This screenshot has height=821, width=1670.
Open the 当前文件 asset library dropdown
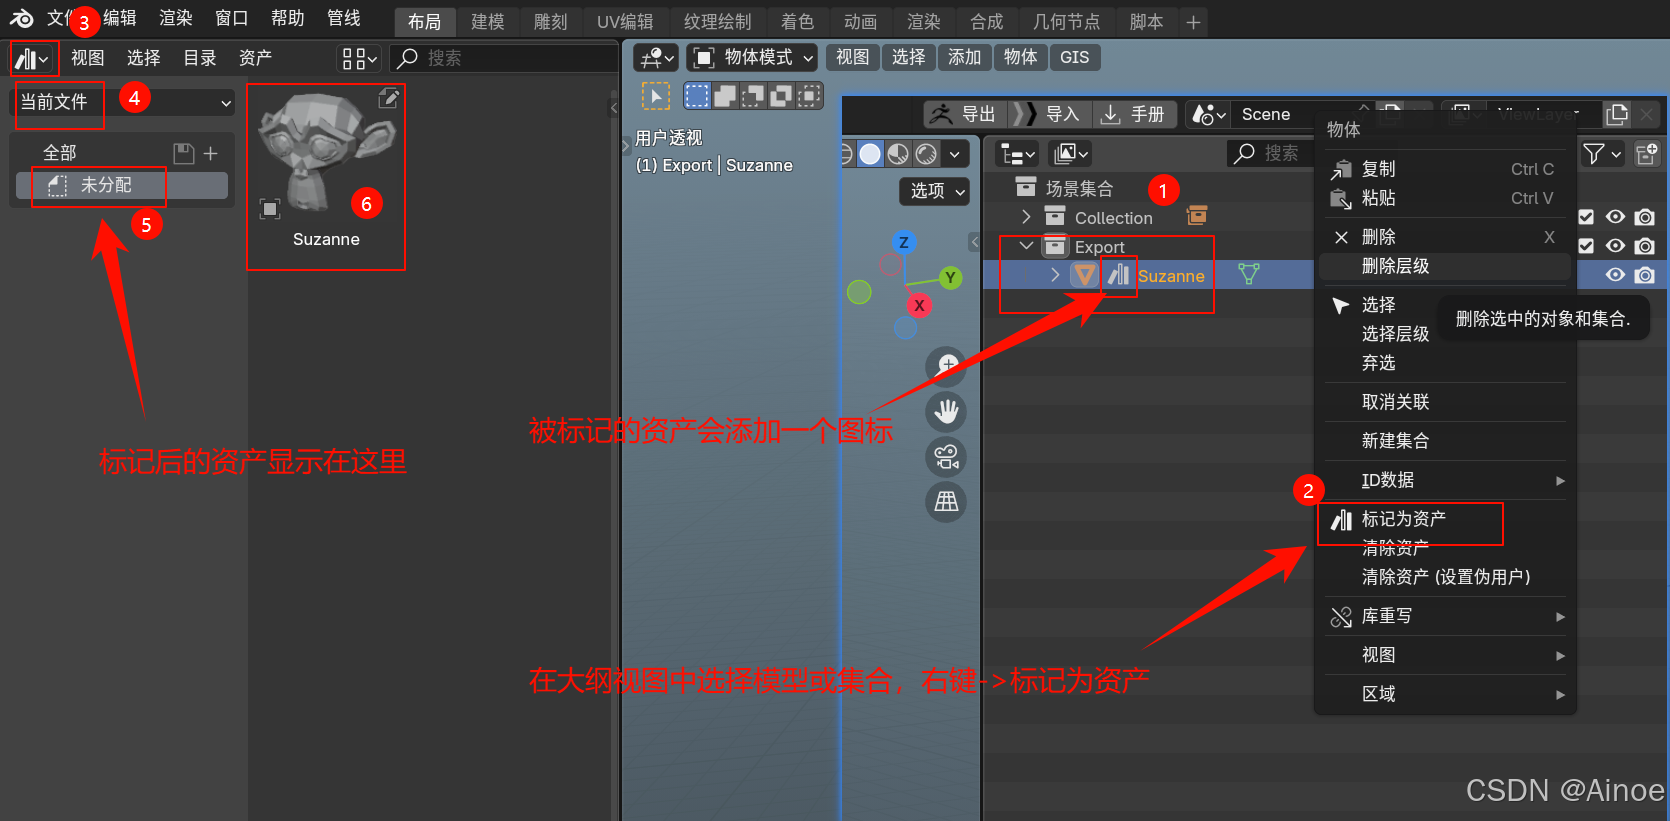click(125, 102)
